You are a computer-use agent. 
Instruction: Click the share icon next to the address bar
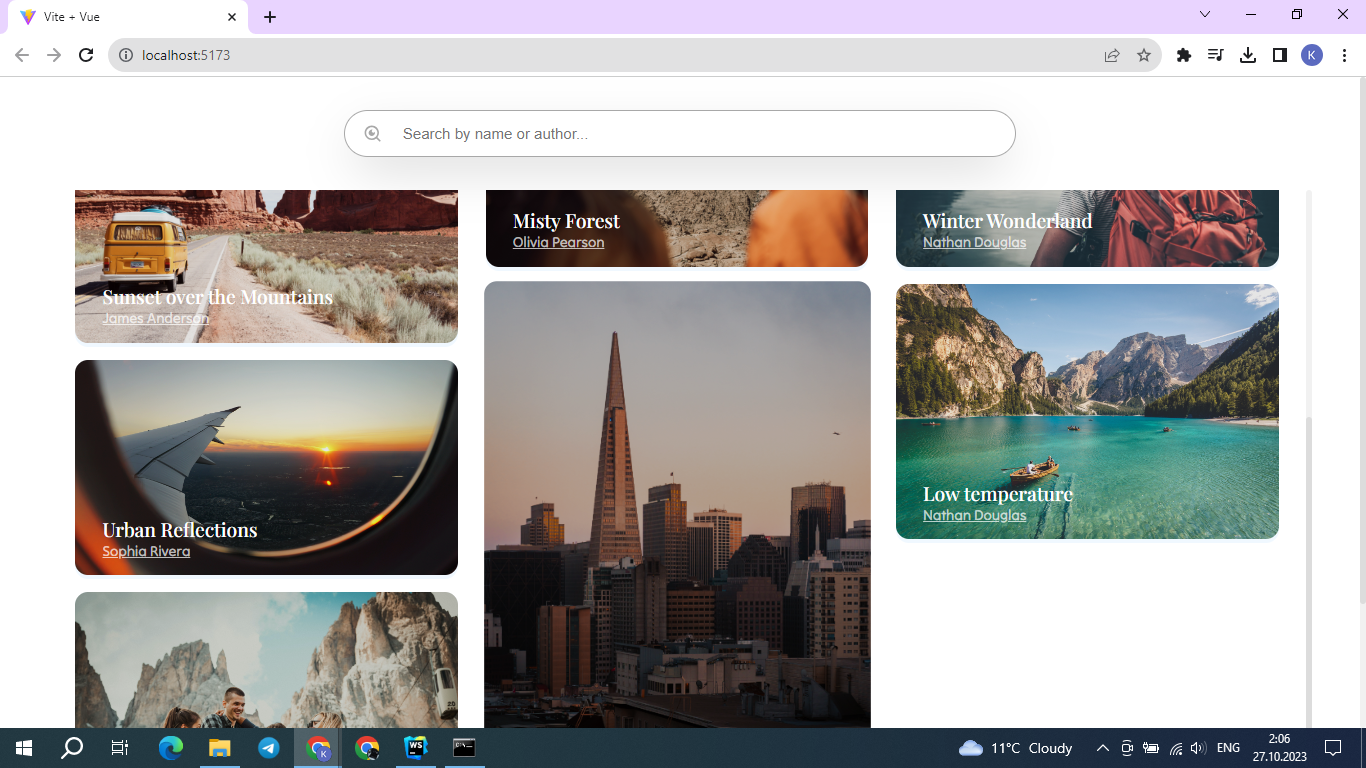point(1112,55)
